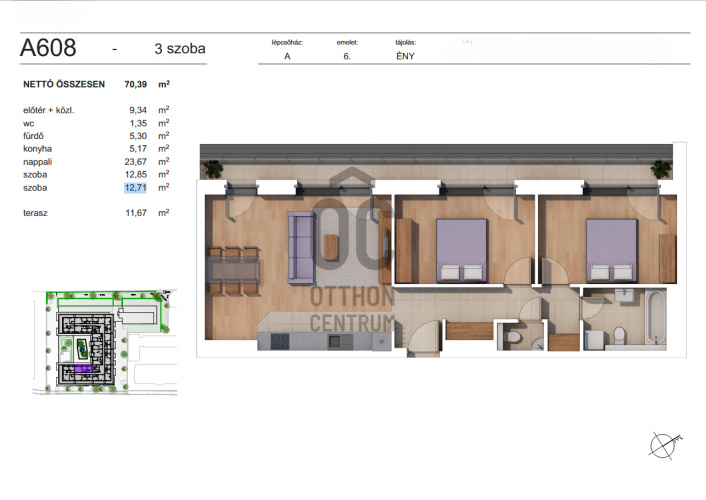
Task: Click the A608 apartment title
Action: (48, 47)
